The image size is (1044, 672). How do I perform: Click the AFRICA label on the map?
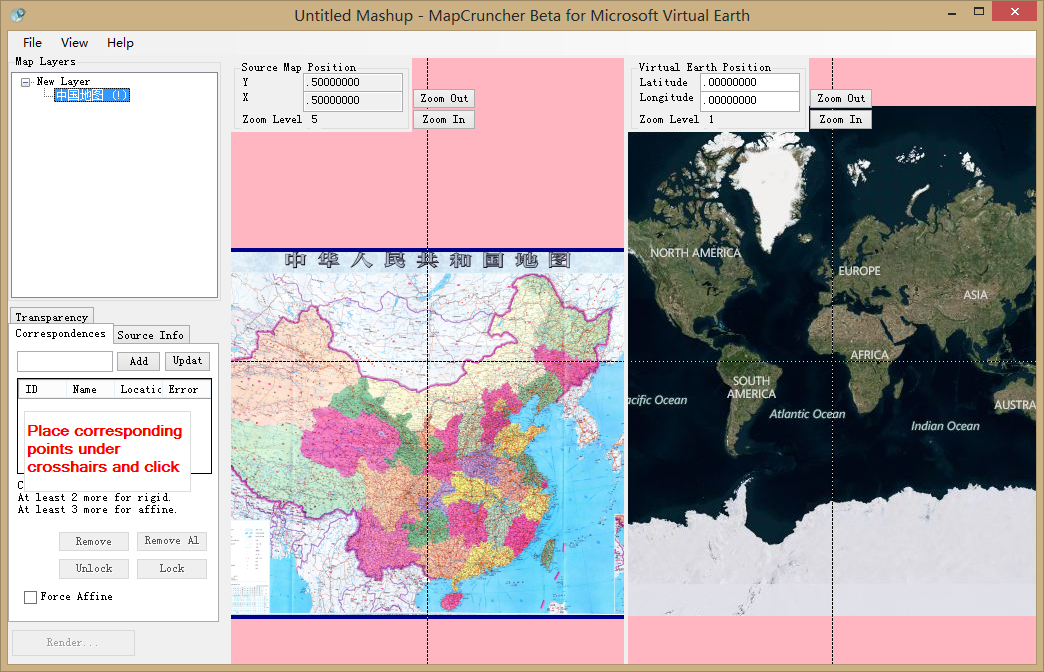point(869,355)
